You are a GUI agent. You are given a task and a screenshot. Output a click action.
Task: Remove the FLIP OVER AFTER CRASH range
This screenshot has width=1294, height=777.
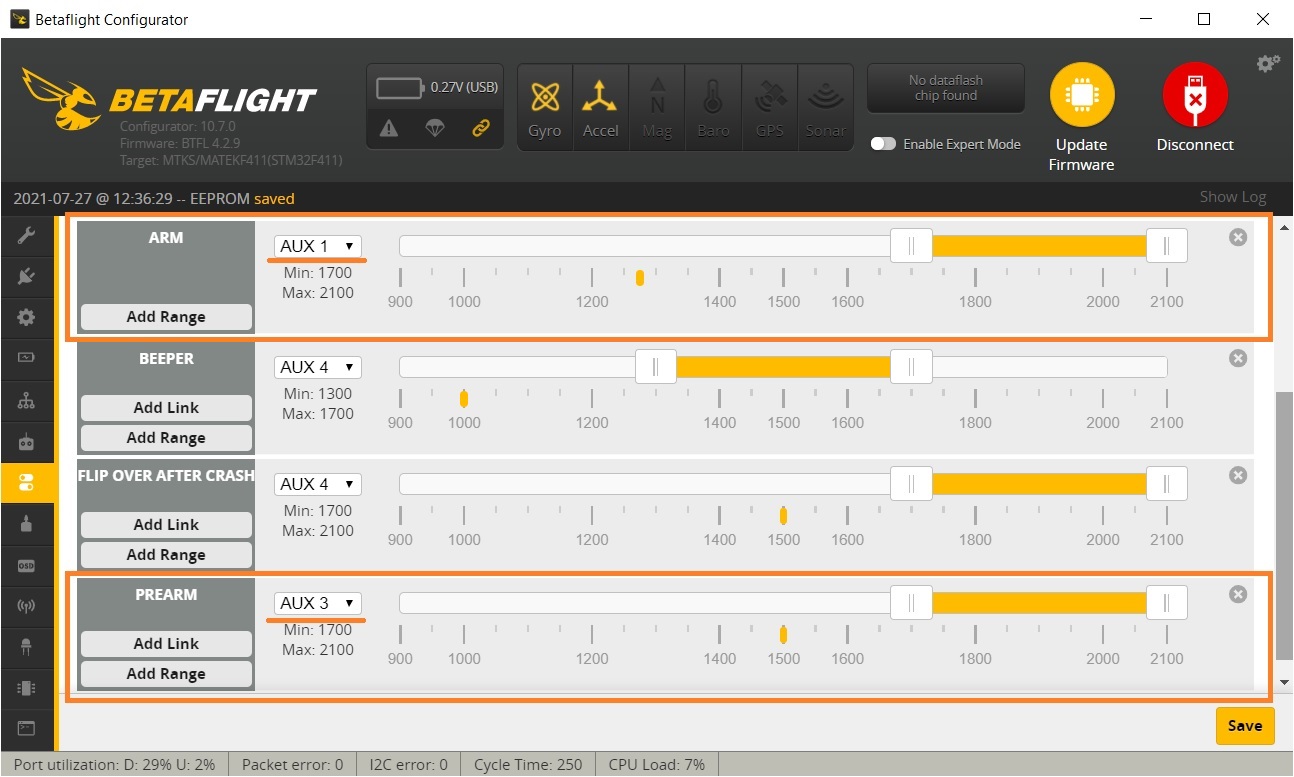click(x=1238, y=475)
